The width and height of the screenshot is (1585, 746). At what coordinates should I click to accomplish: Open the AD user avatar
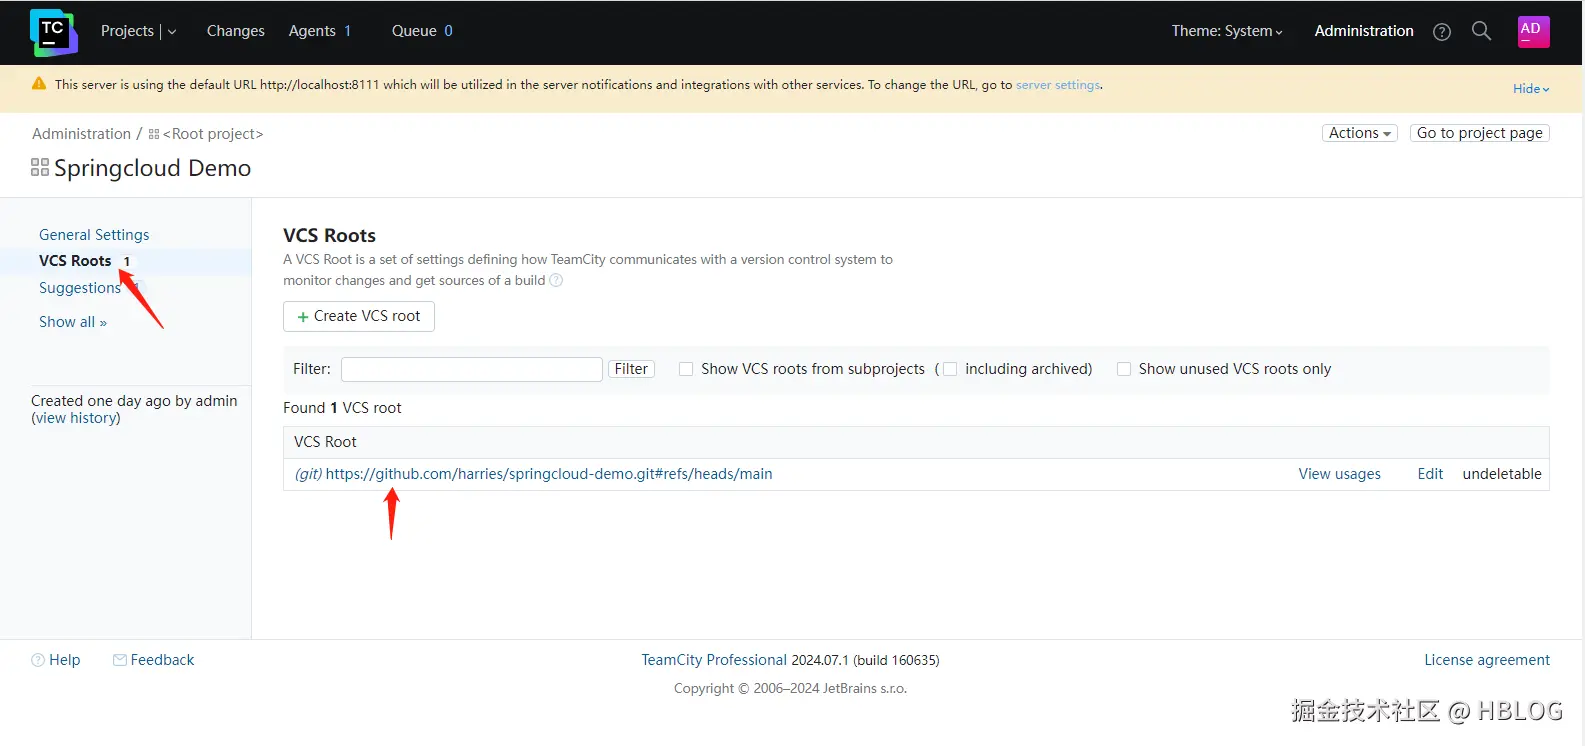(1532, 31)
